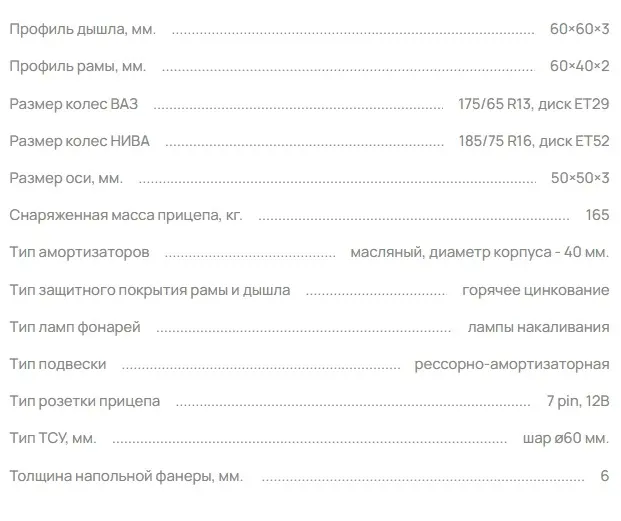
Task: Click the 'Размер колес НИВА' label
Action: coord(79,141)
